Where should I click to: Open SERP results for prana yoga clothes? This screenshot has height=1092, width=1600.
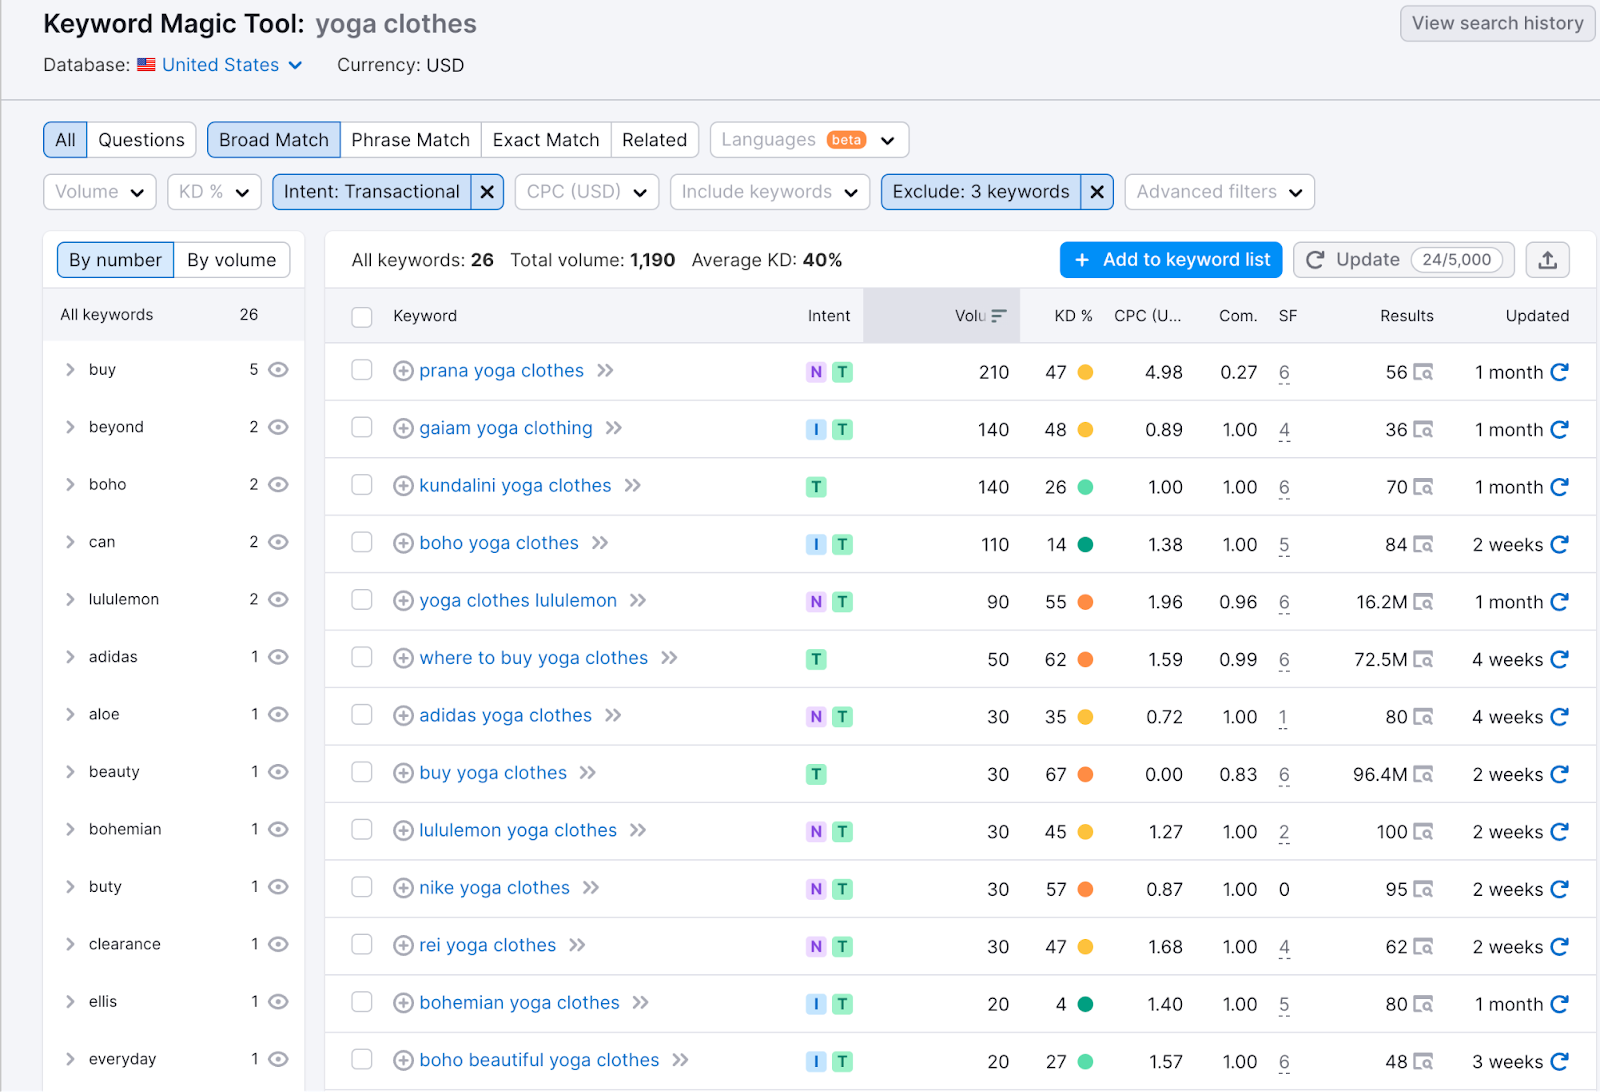[1423, 372]
